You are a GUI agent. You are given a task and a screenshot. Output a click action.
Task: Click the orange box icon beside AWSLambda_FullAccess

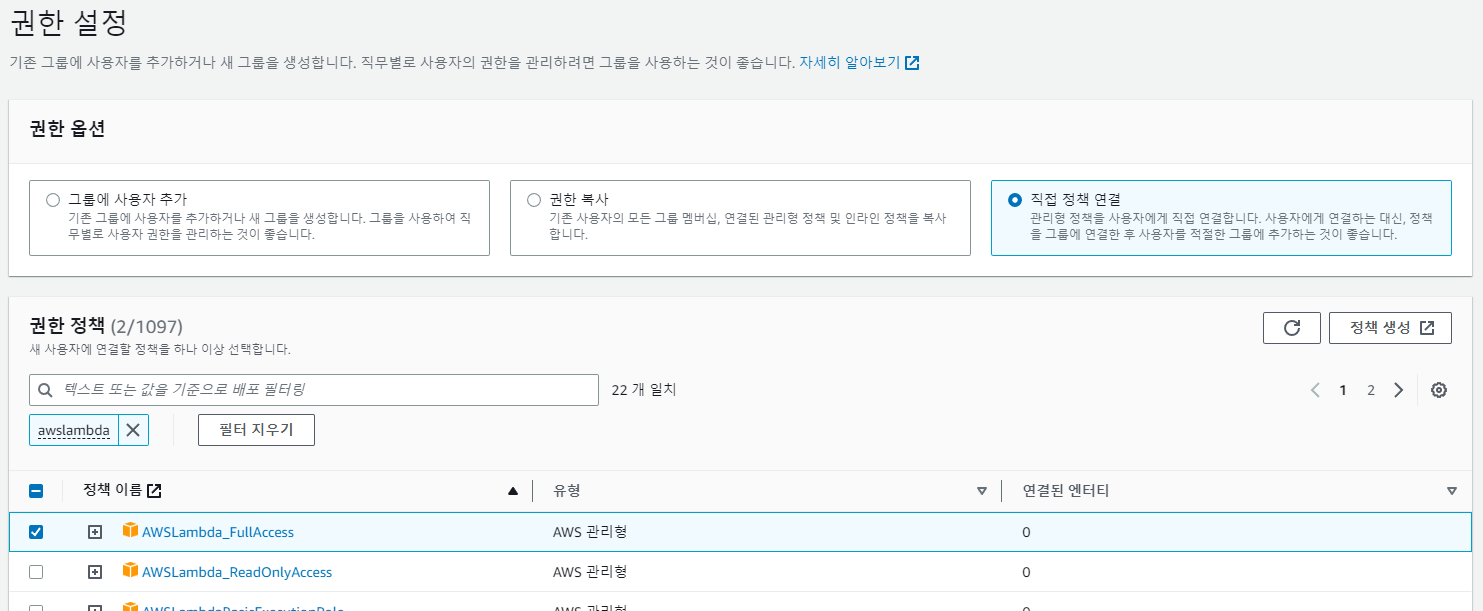[130, 531]
